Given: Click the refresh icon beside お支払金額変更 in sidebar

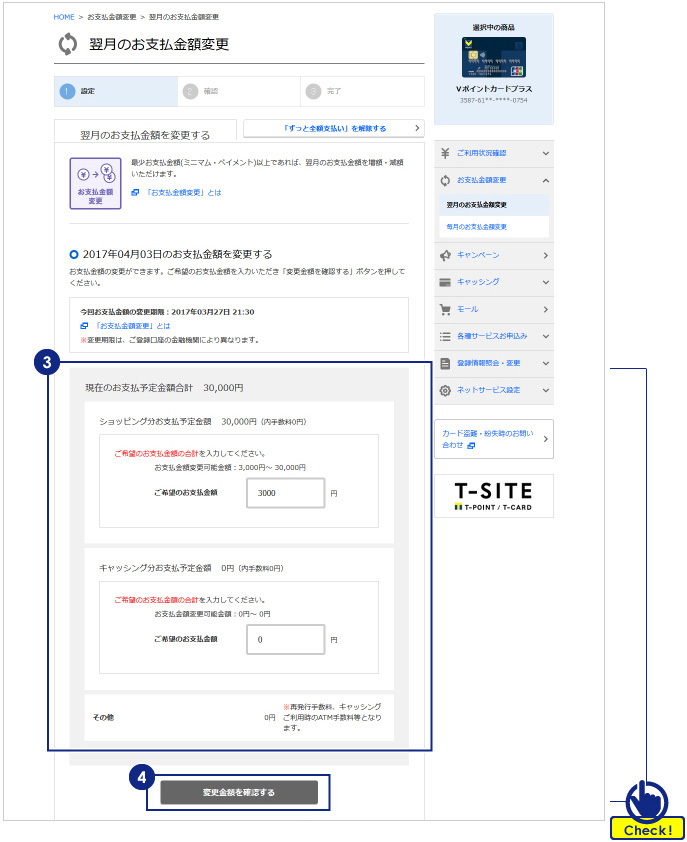Looking at the screenshot, I should click(445, 180).
